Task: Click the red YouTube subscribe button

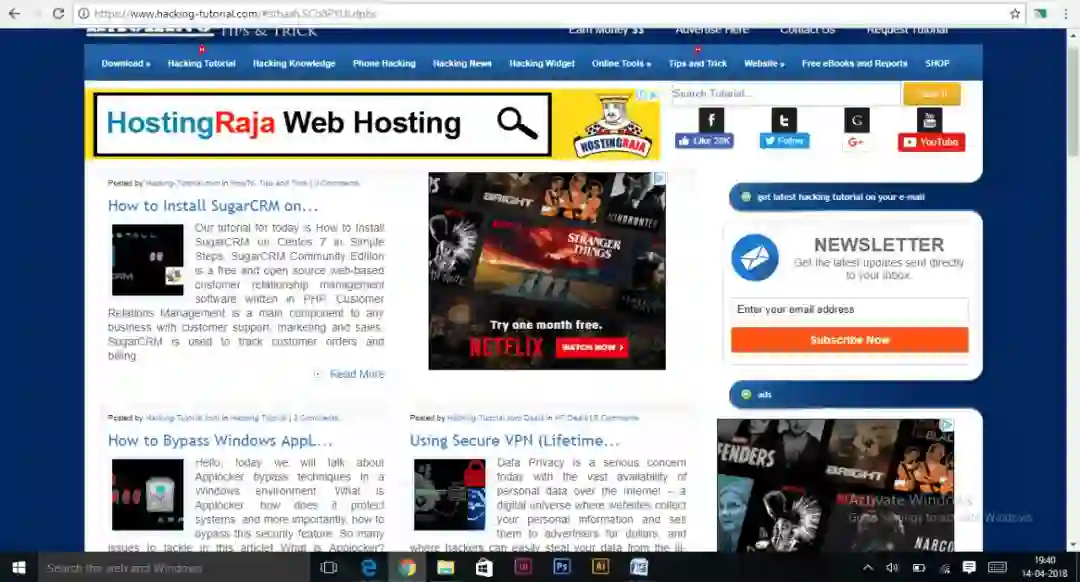Action: (931, 142)
